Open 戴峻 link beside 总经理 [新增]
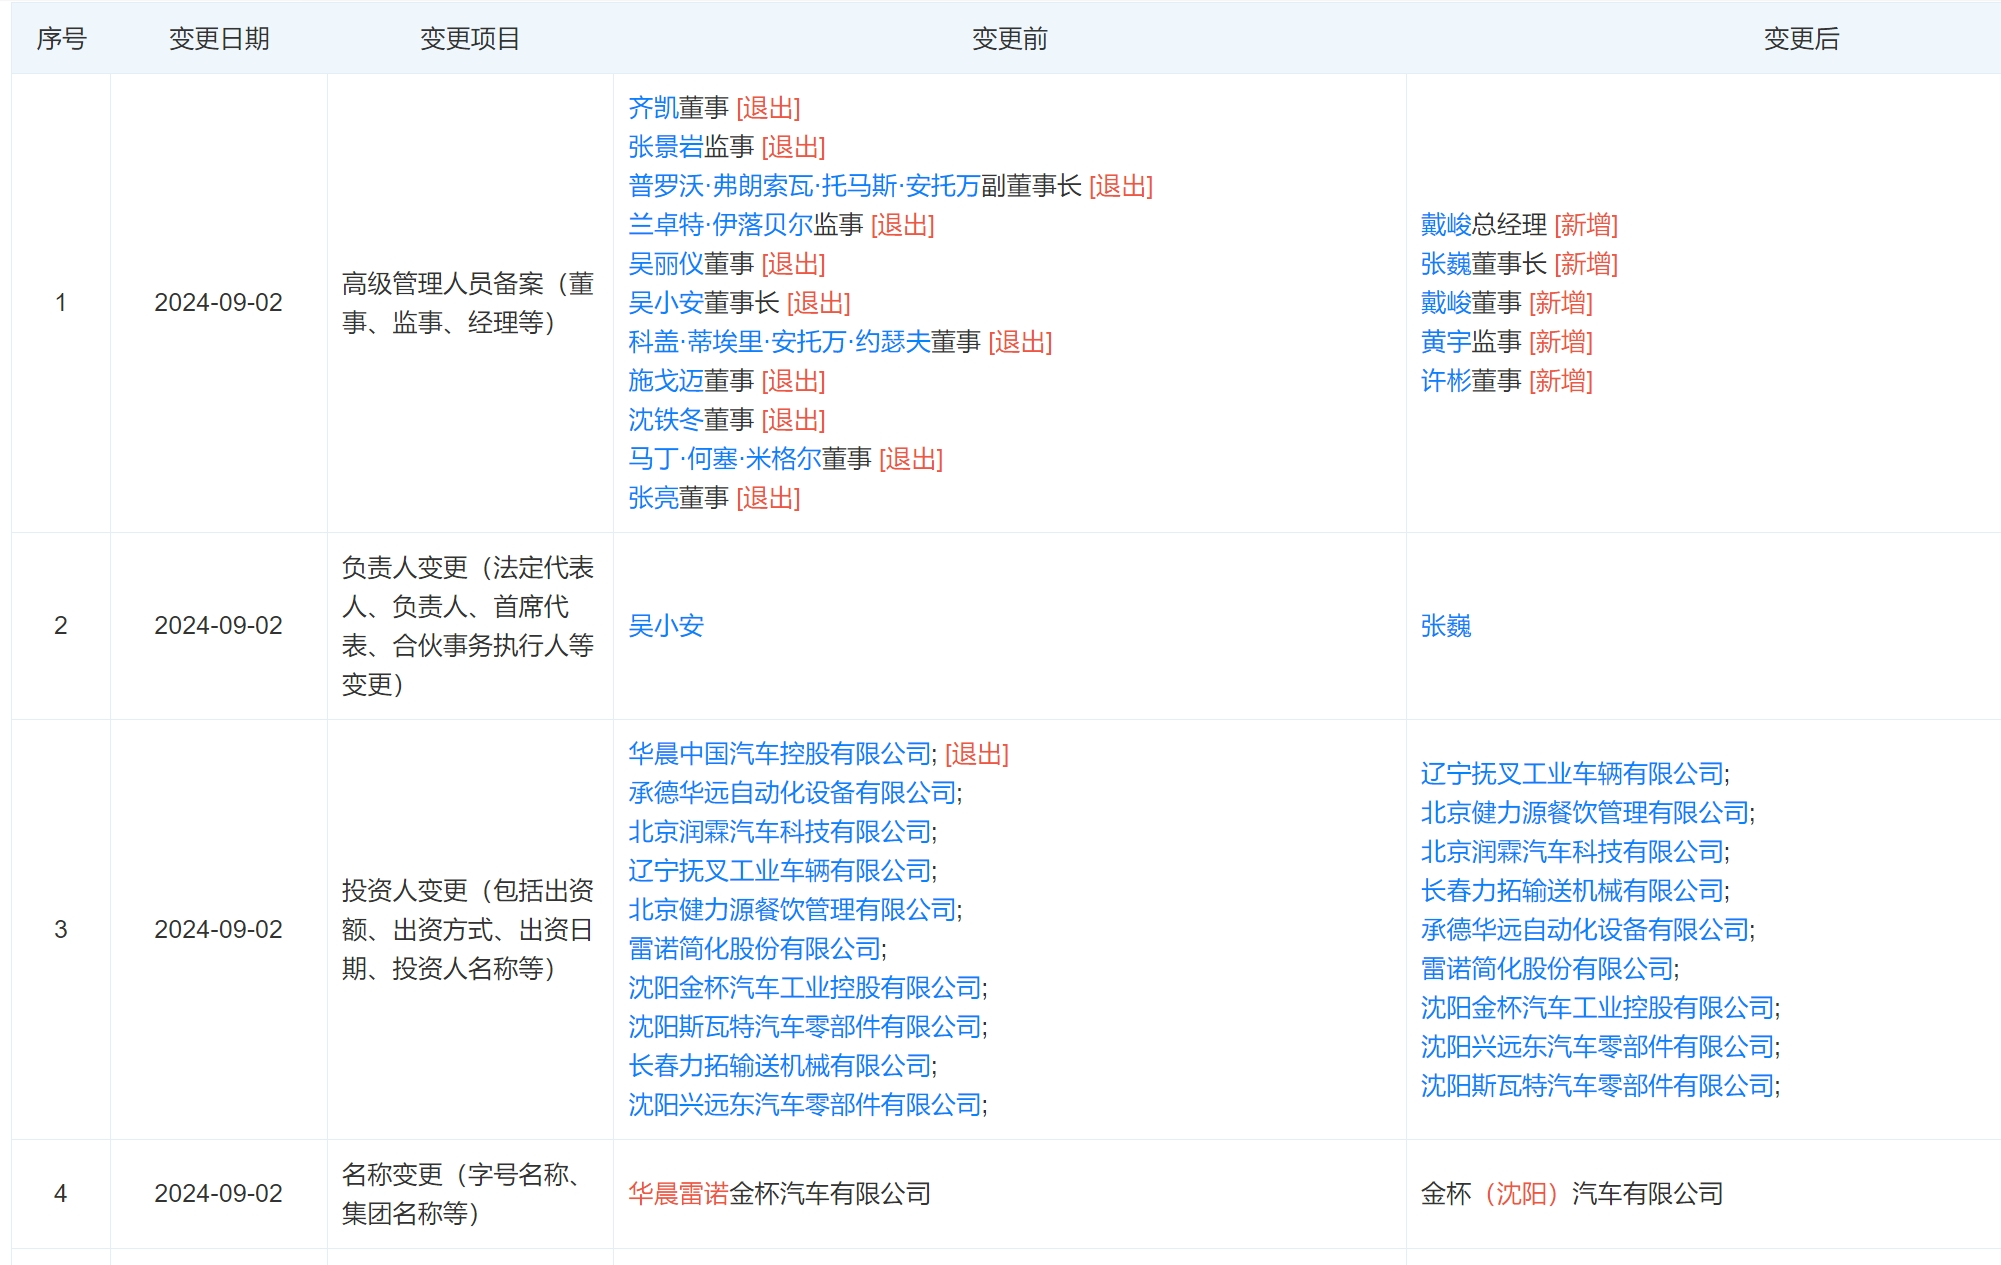The width and height of the screenshot is (2001, 1265). 1446,224
